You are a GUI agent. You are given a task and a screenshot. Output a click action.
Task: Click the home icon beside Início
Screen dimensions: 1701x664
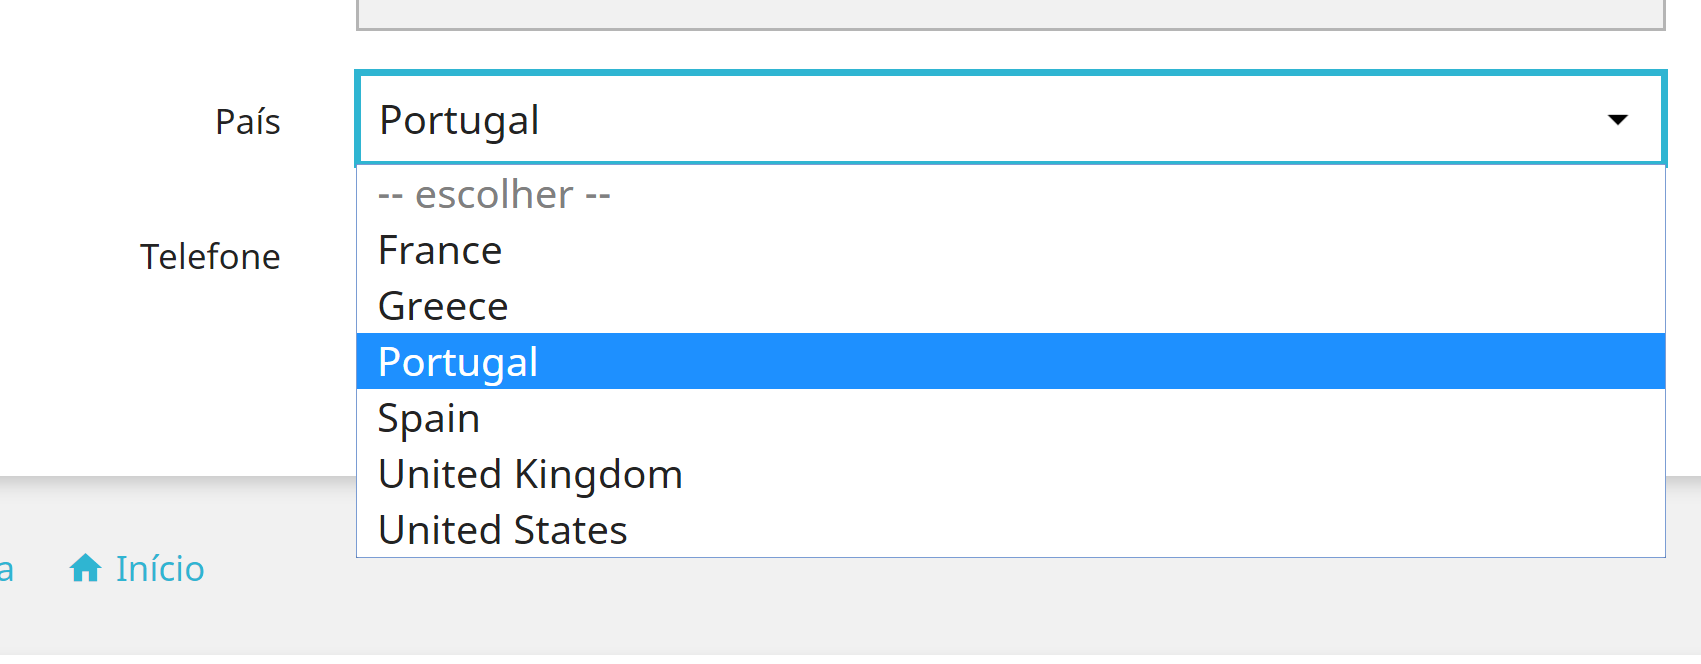point(85,568)
